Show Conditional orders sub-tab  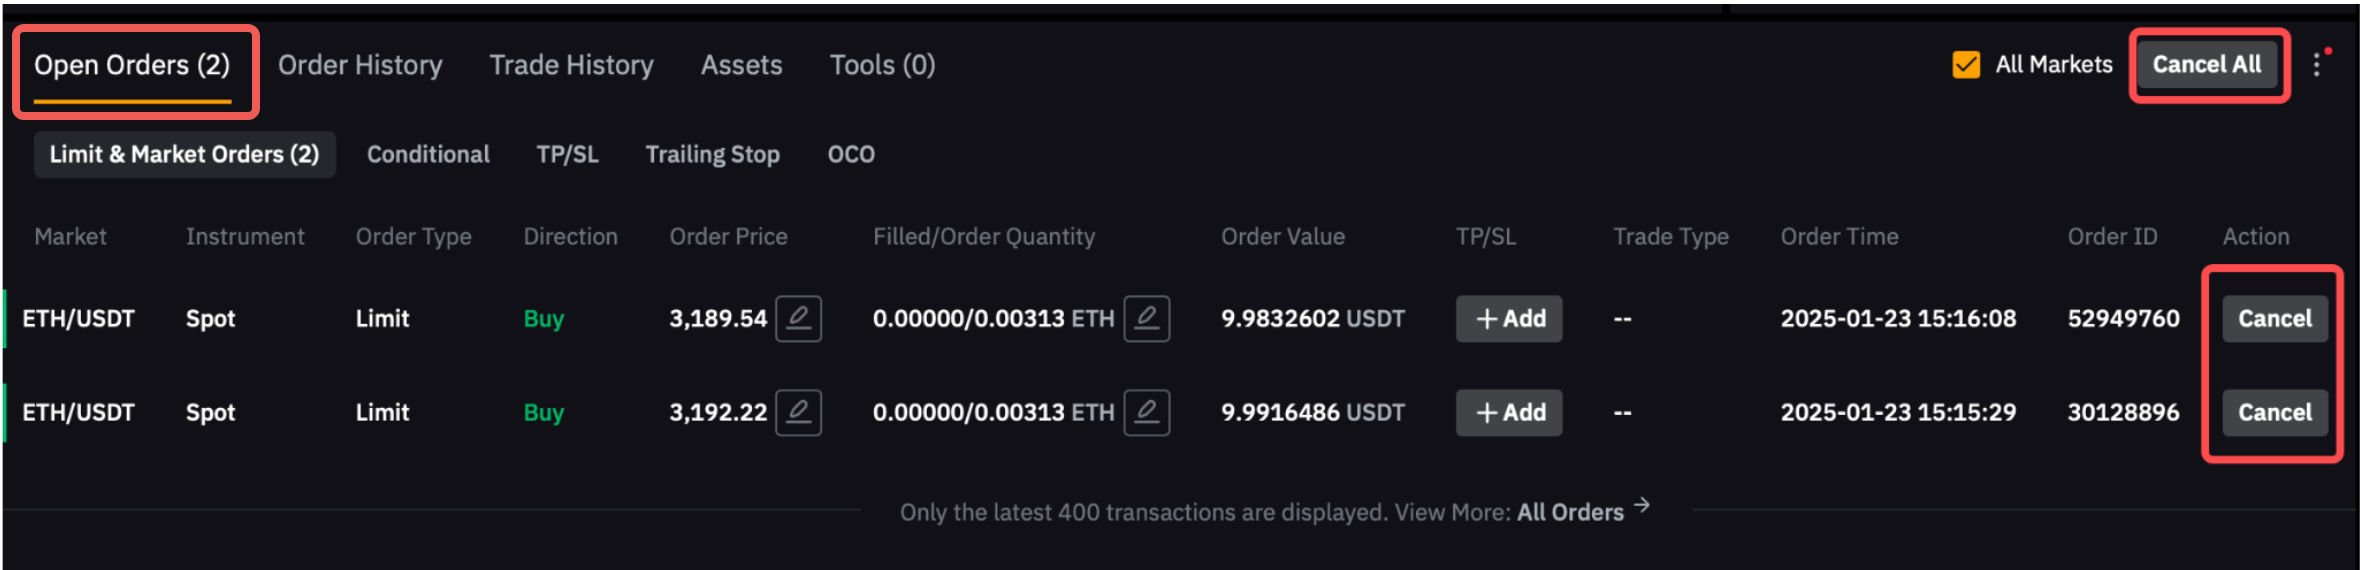428,155
